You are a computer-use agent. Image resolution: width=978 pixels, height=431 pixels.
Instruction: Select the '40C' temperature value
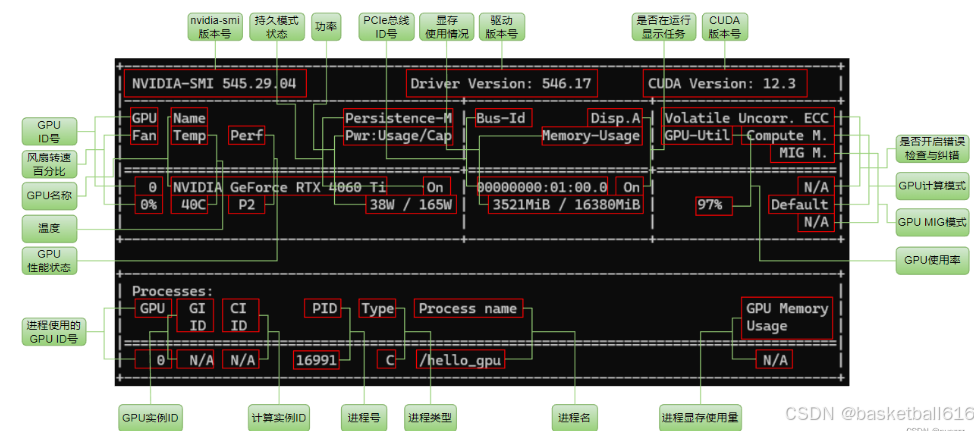[188, 205]
